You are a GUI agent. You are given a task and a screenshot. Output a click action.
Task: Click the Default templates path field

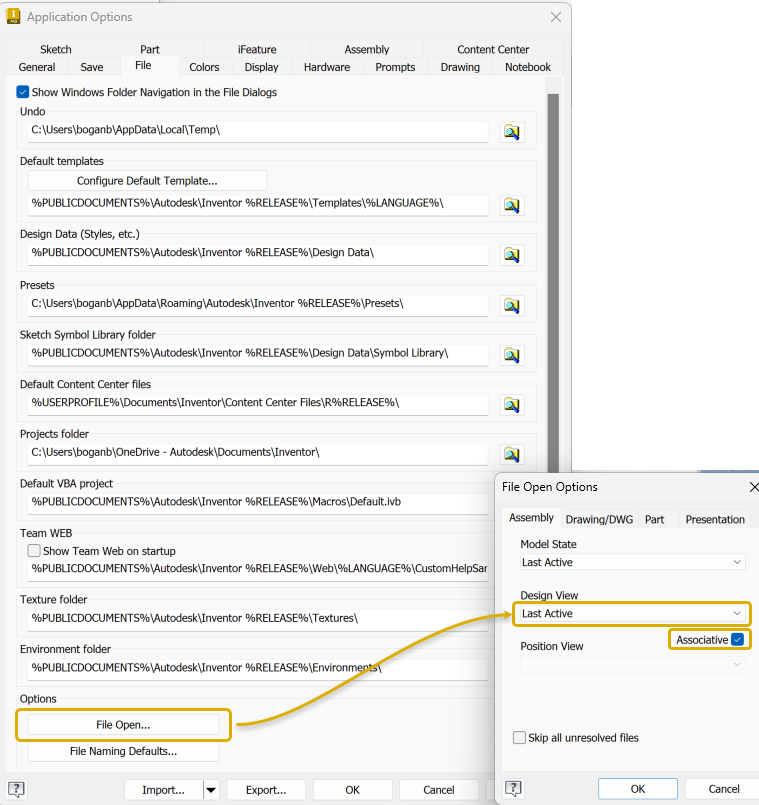pyautogui.click(x=258, y=204)
